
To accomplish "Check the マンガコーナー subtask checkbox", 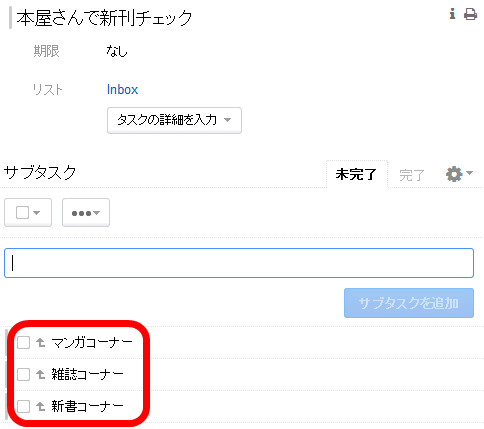I will coord(23,342).
